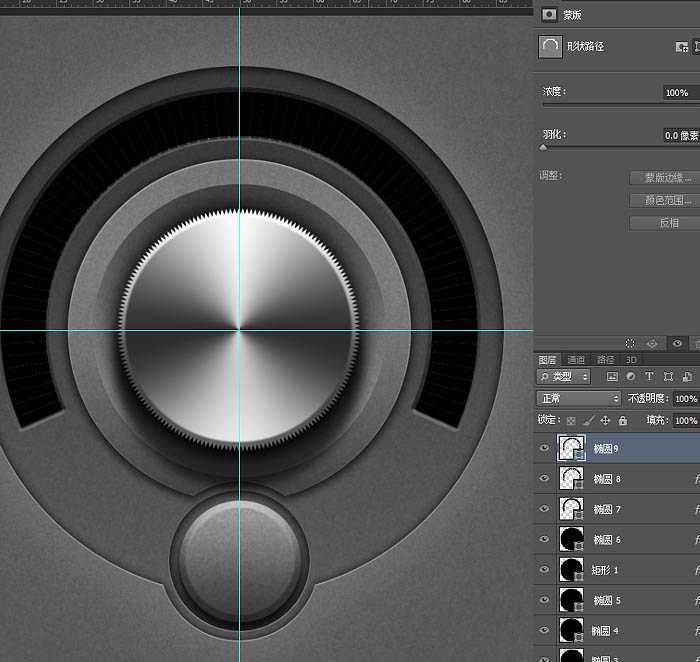The width and height of the screenshot is (700, 662).
Task: Hide the 椭圆 9 layer
Action: (x=545, y=449)
